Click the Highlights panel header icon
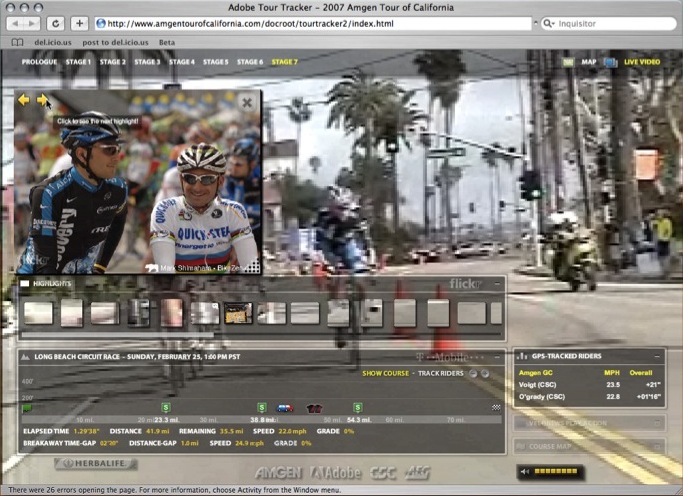683x496 pixels. click(x=24, y=283)
